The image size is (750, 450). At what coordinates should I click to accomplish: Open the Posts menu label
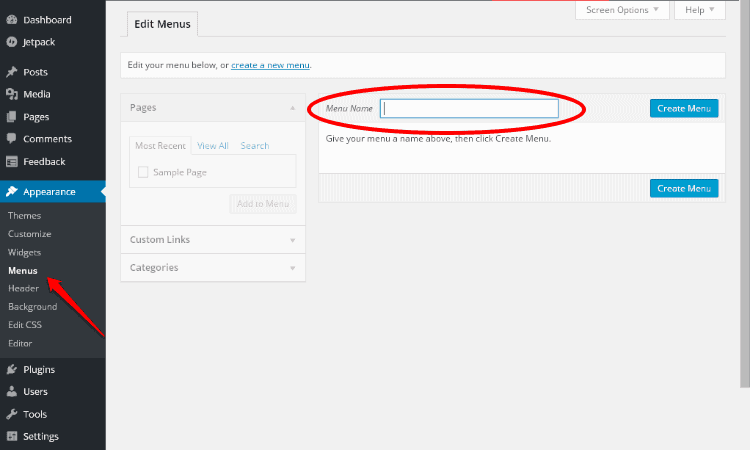[x=35, y=72]
